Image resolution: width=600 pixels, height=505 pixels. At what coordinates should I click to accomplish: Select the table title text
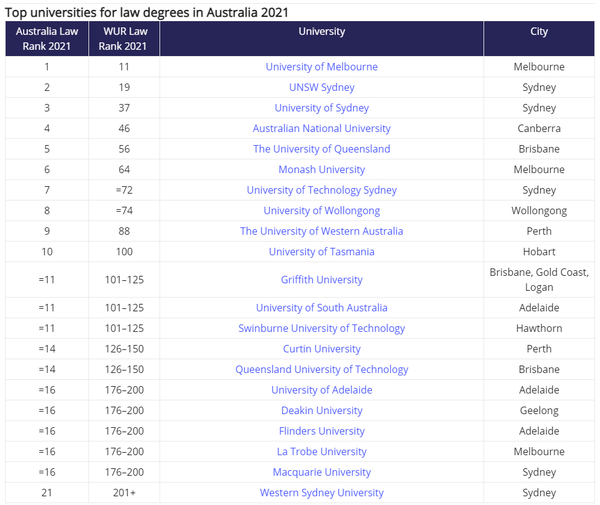[x=146, y=13]
